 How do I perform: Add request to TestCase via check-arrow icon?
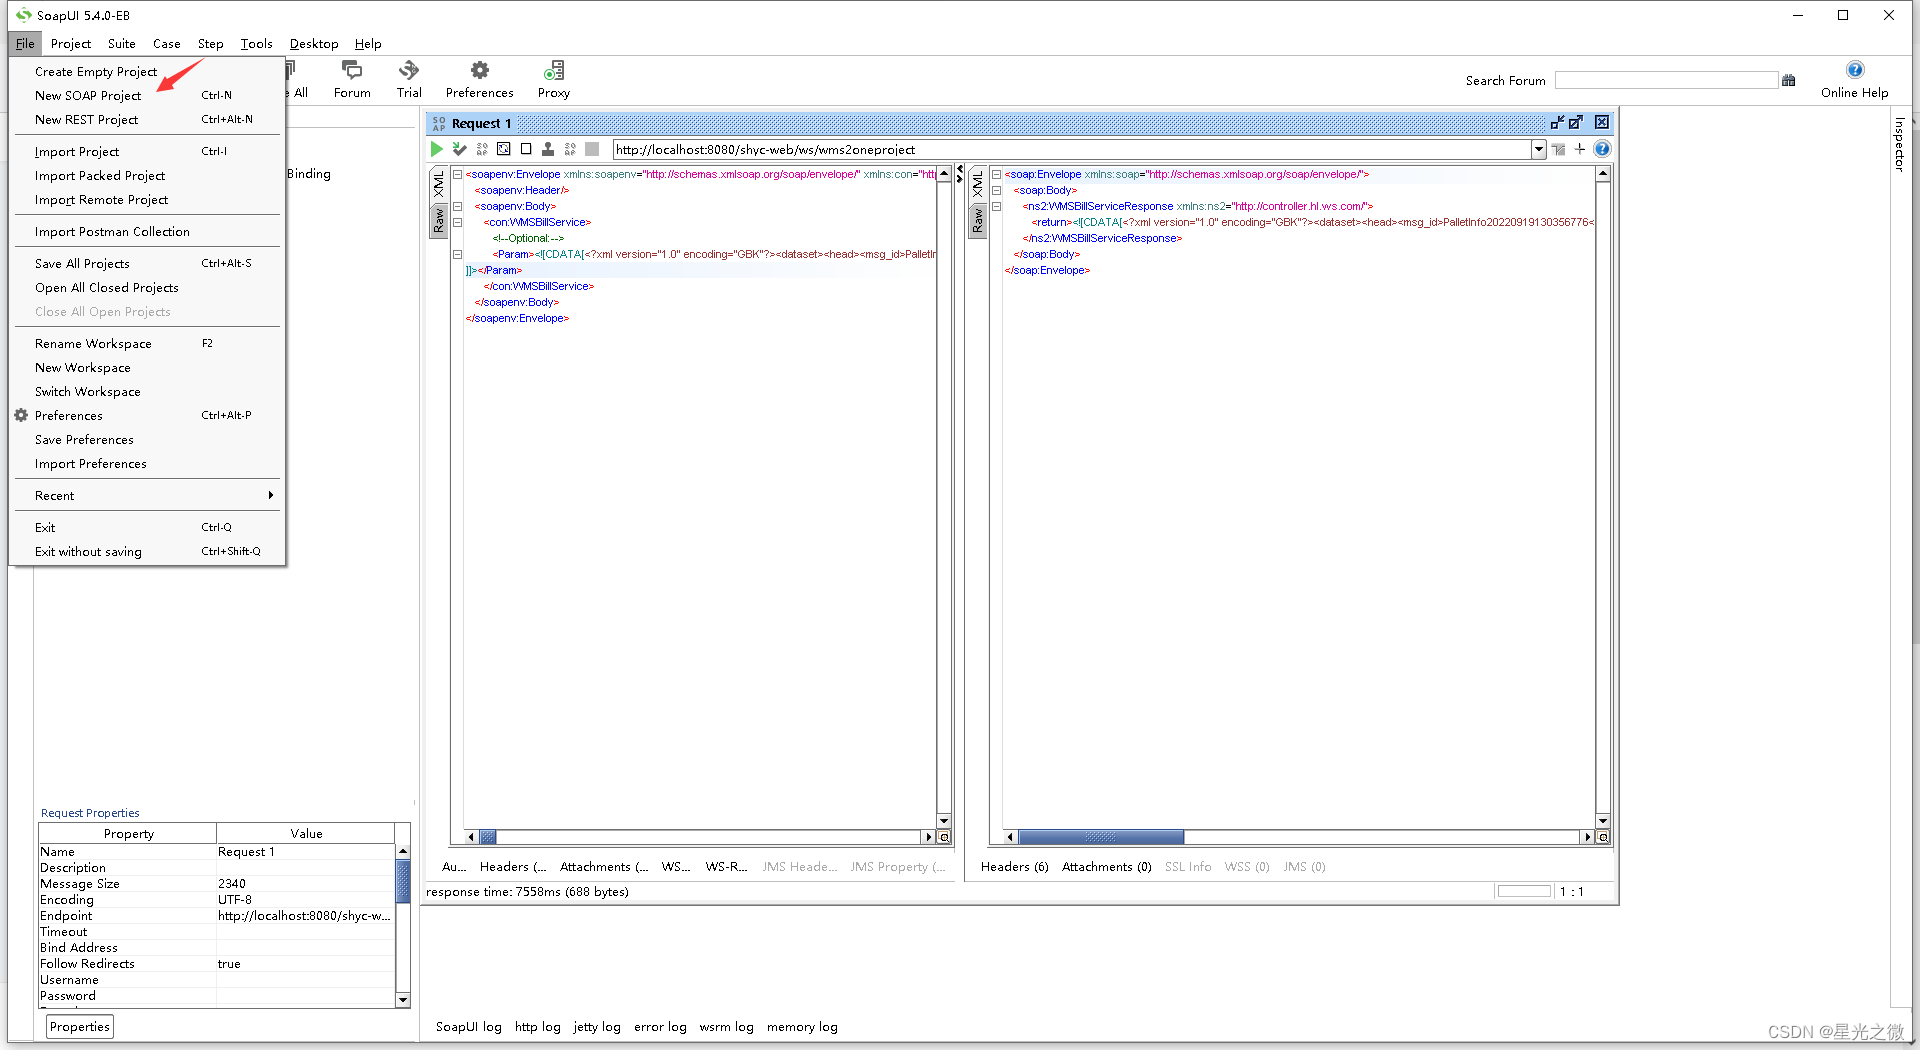click(459, 149)
